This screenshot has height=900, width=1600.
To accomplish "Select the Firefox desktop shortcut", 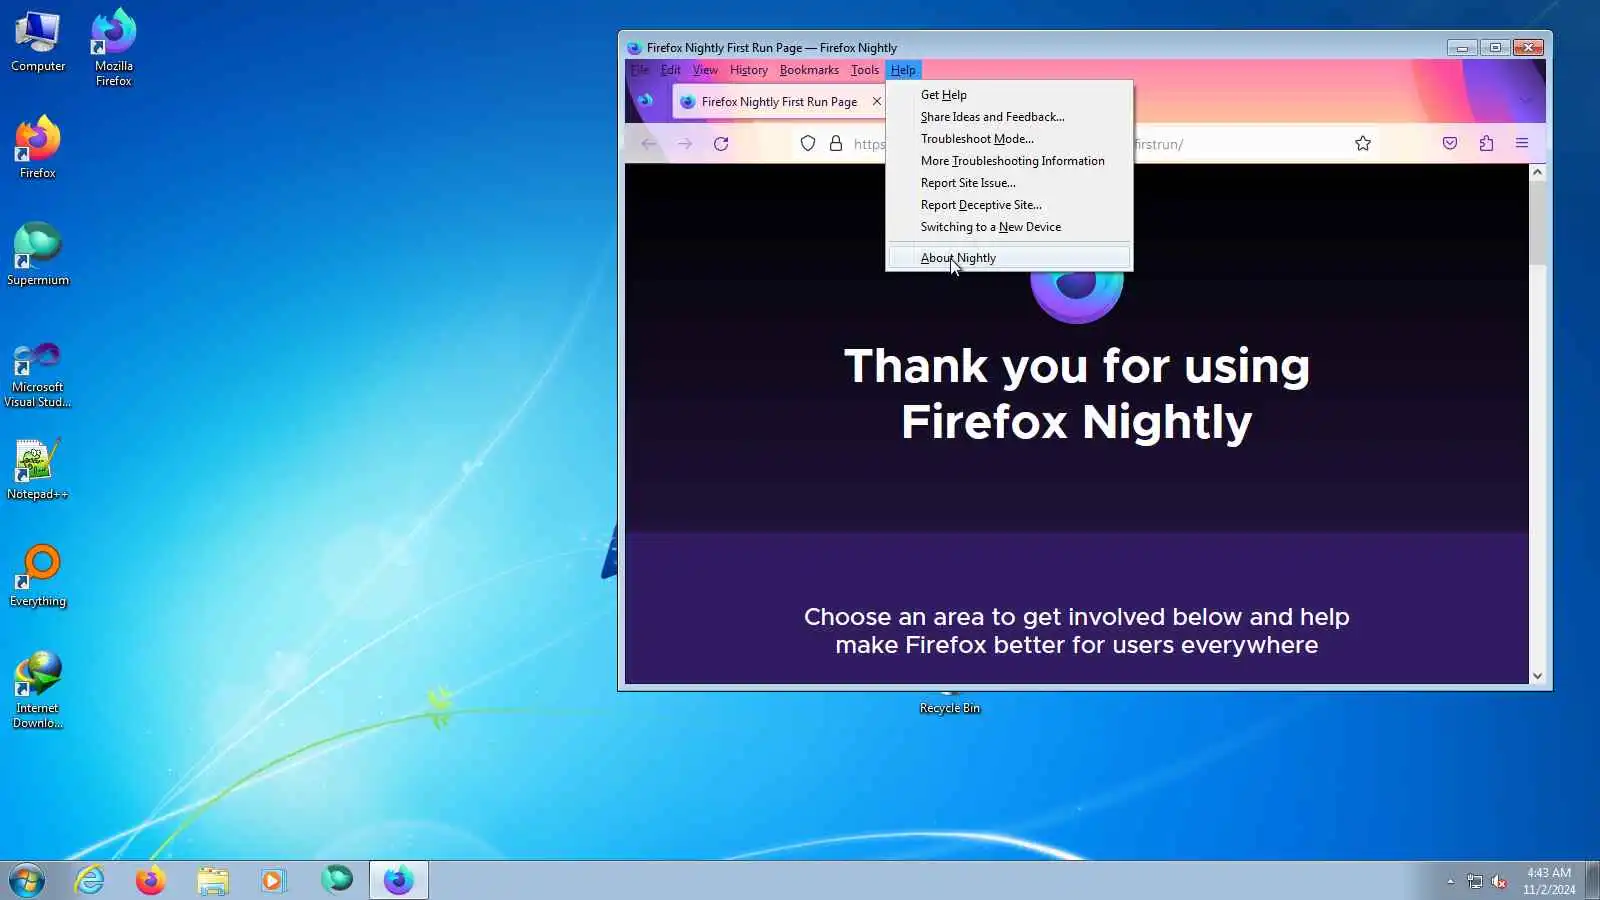I will click(x=38, y=148).
